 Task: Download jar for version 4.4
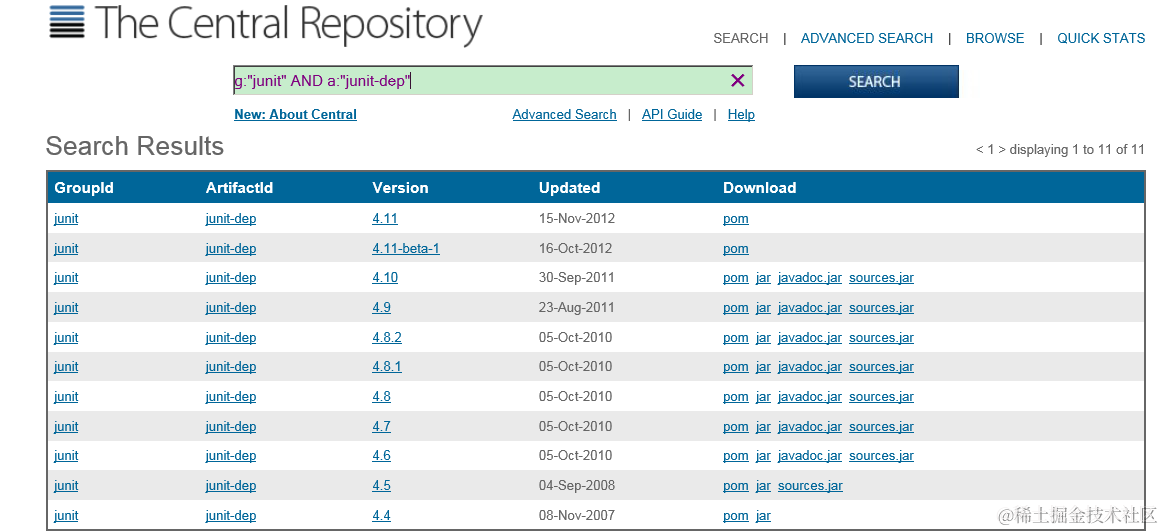point(763,516)
